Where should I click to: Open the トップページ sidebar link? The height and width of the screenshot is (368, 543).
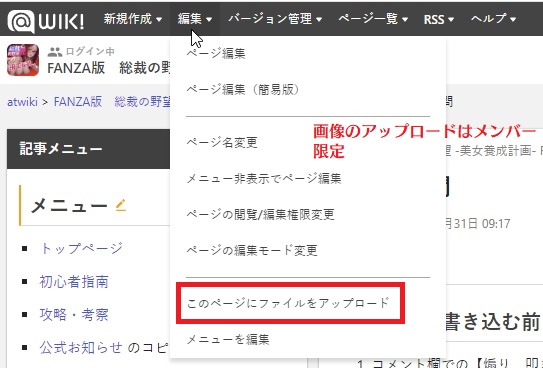pos(81,248)
